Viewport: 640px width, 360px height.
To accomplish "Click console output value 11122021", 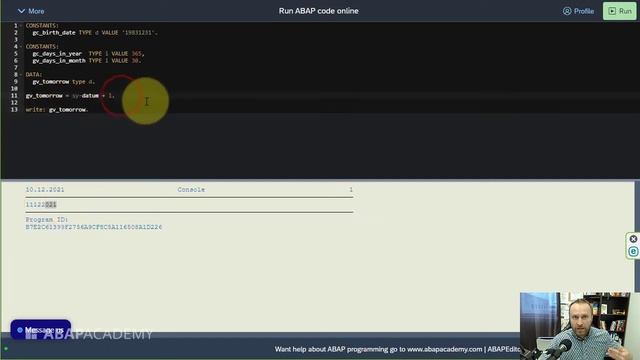I will [x=41, y=204].
